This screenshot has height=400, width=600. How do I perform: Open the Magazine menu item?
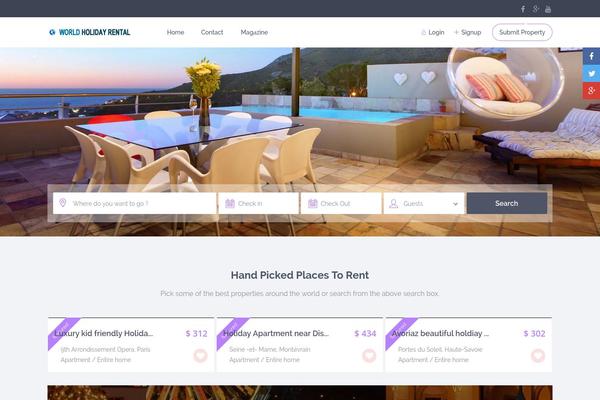(254, 32)
